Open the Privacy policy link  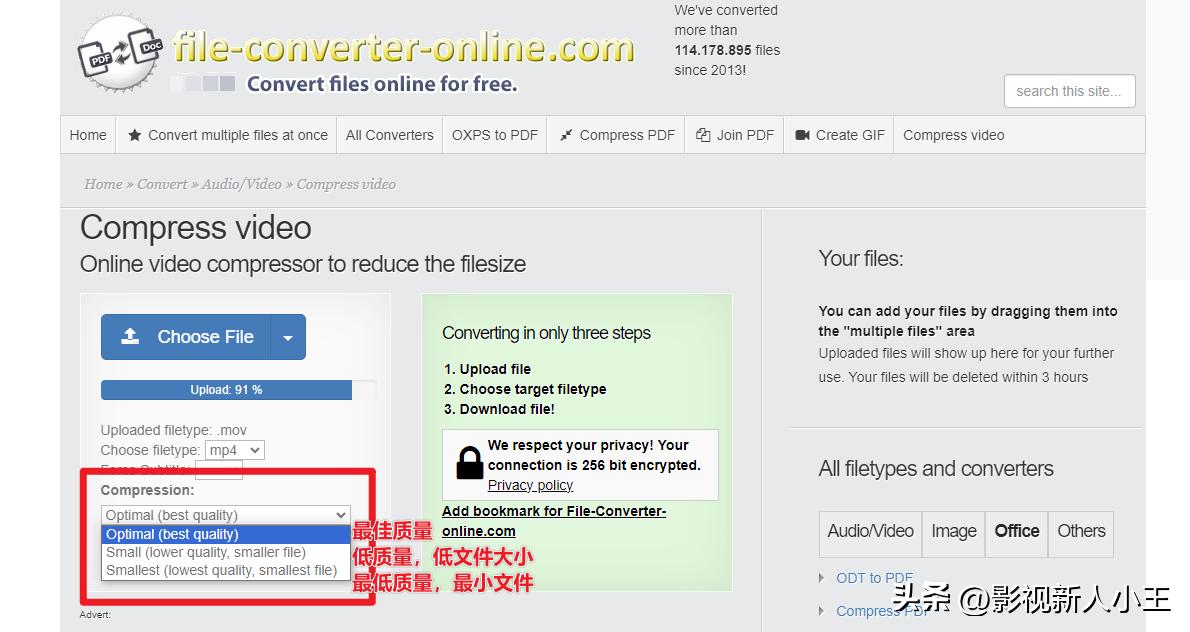[x=530, y=486]
